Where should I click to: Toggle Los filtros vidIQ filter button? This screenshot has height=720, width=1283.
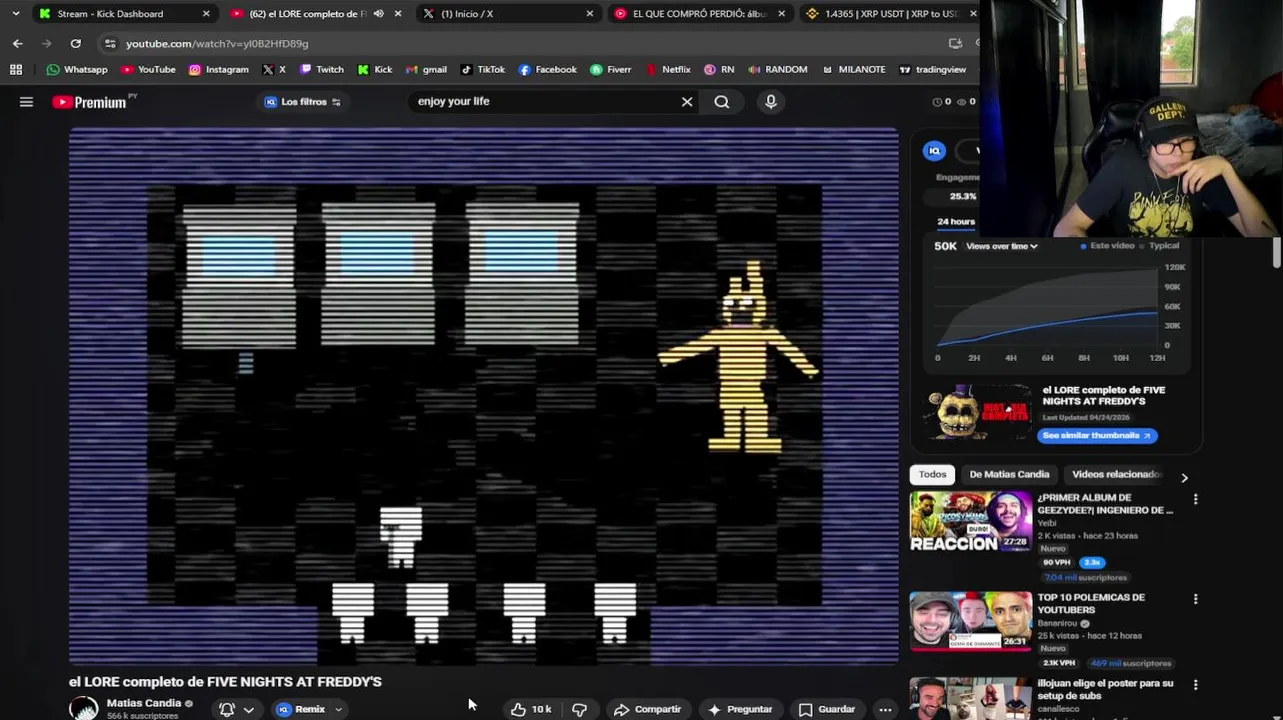click(302, 102)
